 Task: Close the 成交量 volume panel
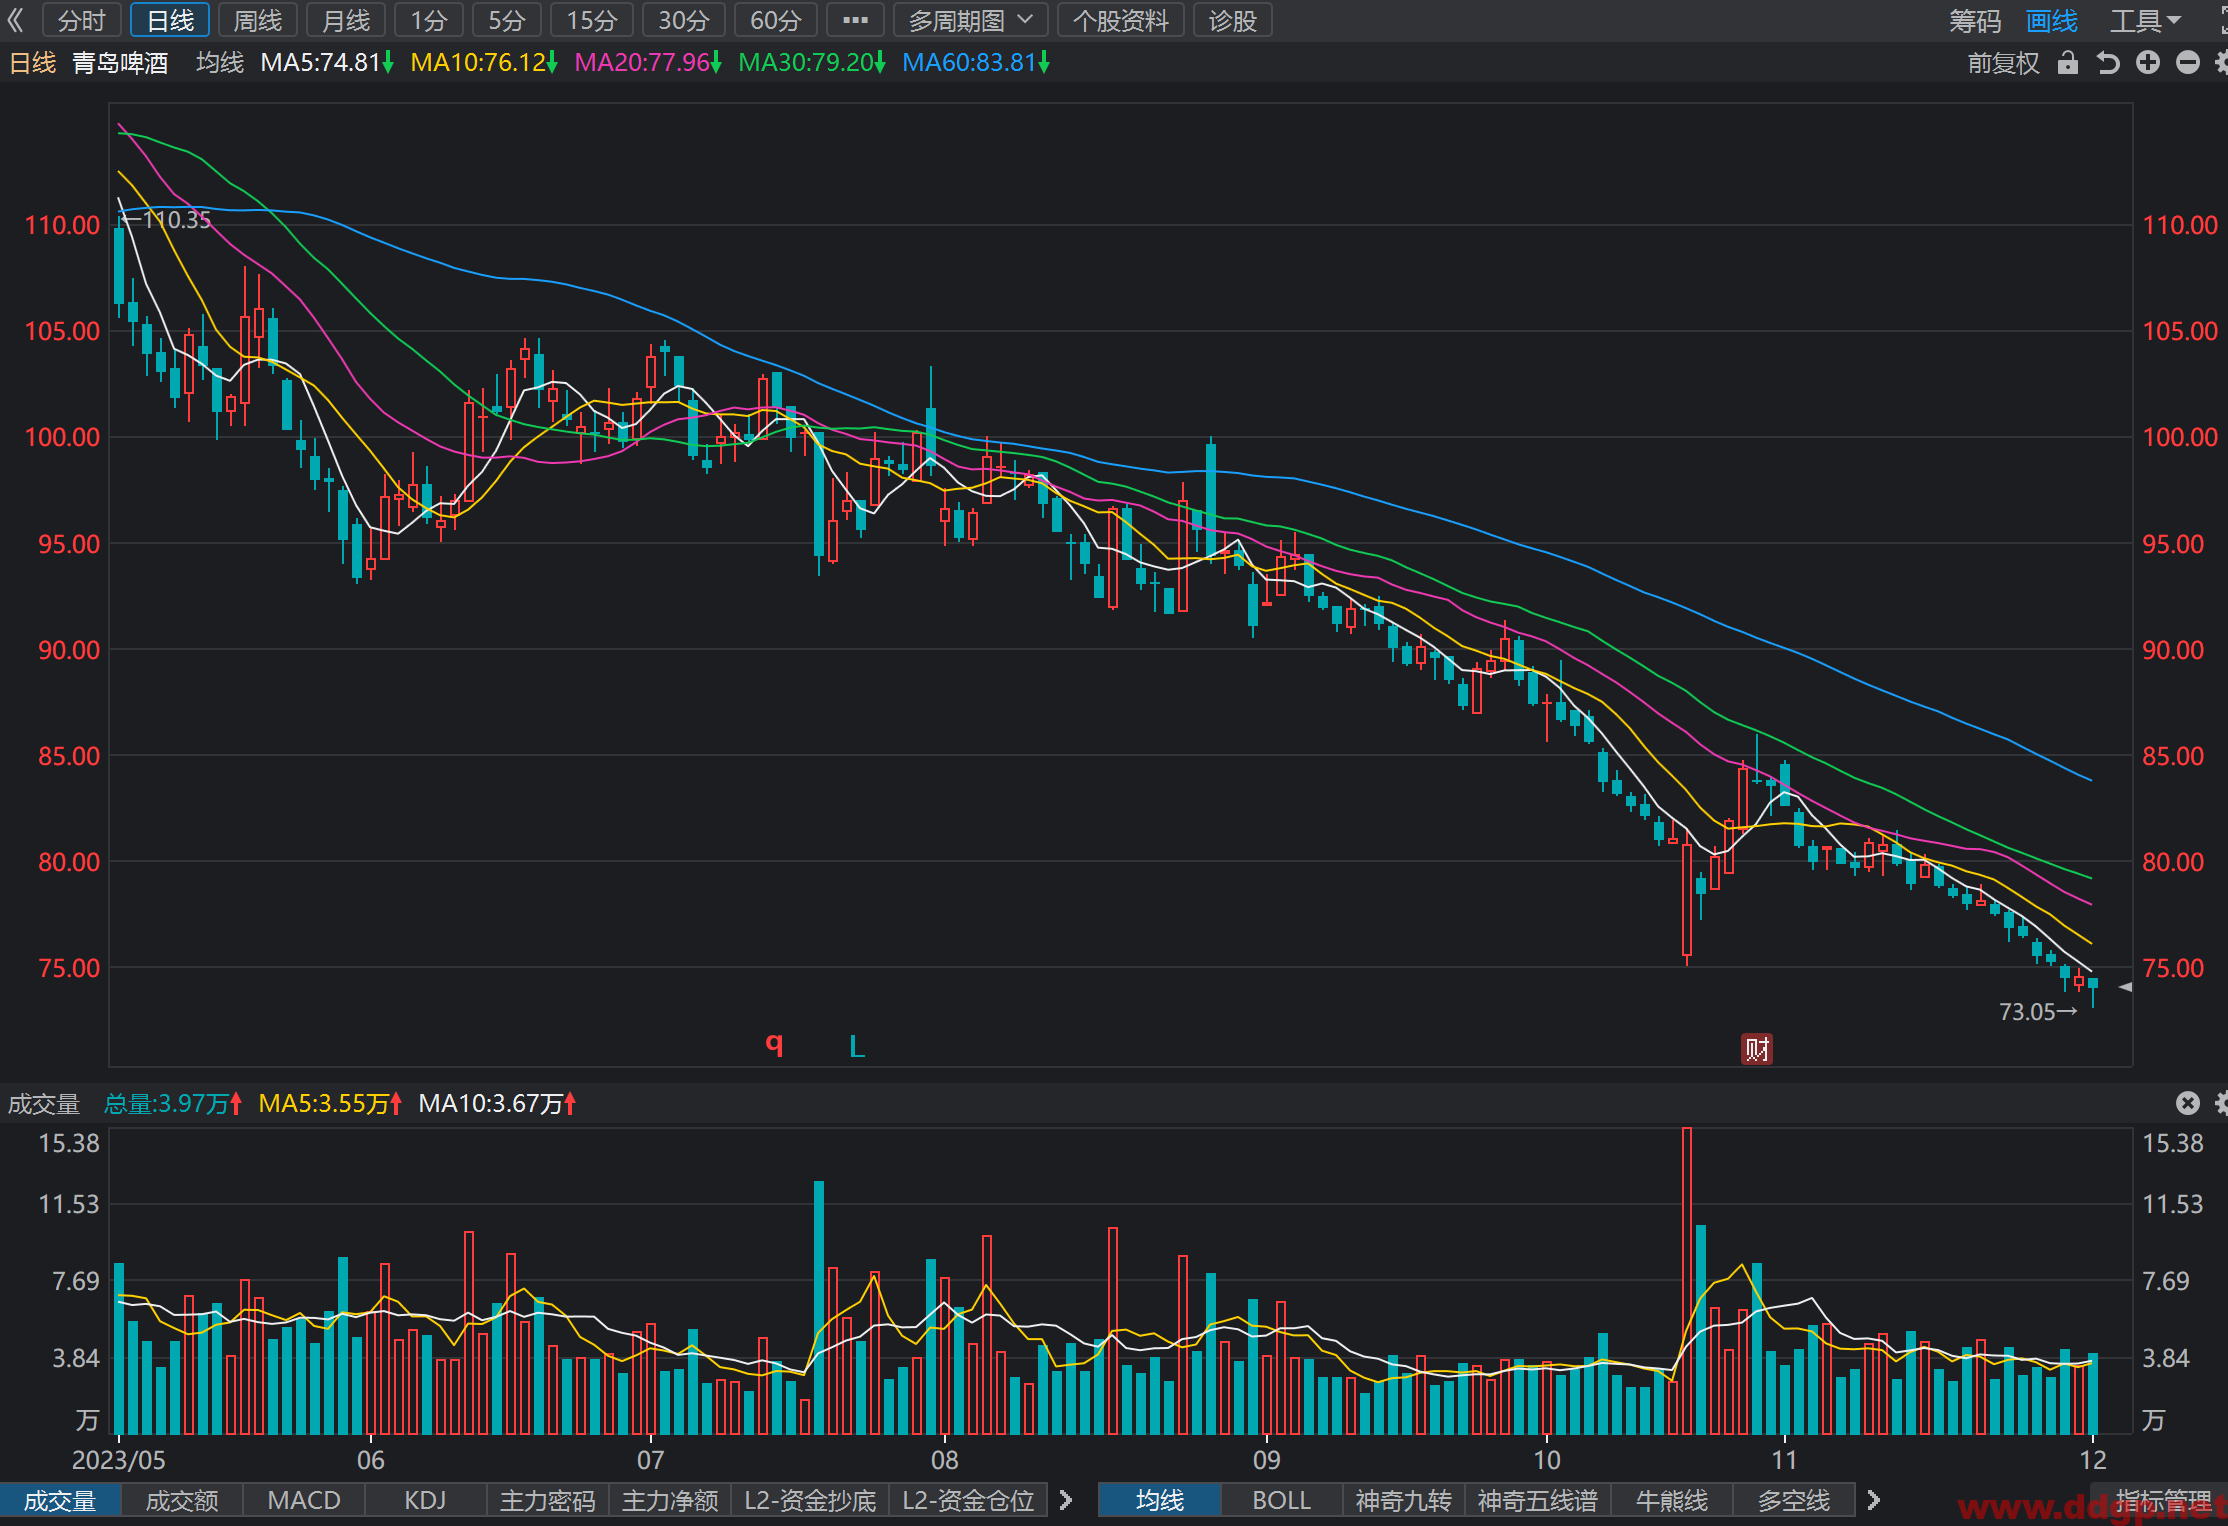[x=2188, y=1103]
